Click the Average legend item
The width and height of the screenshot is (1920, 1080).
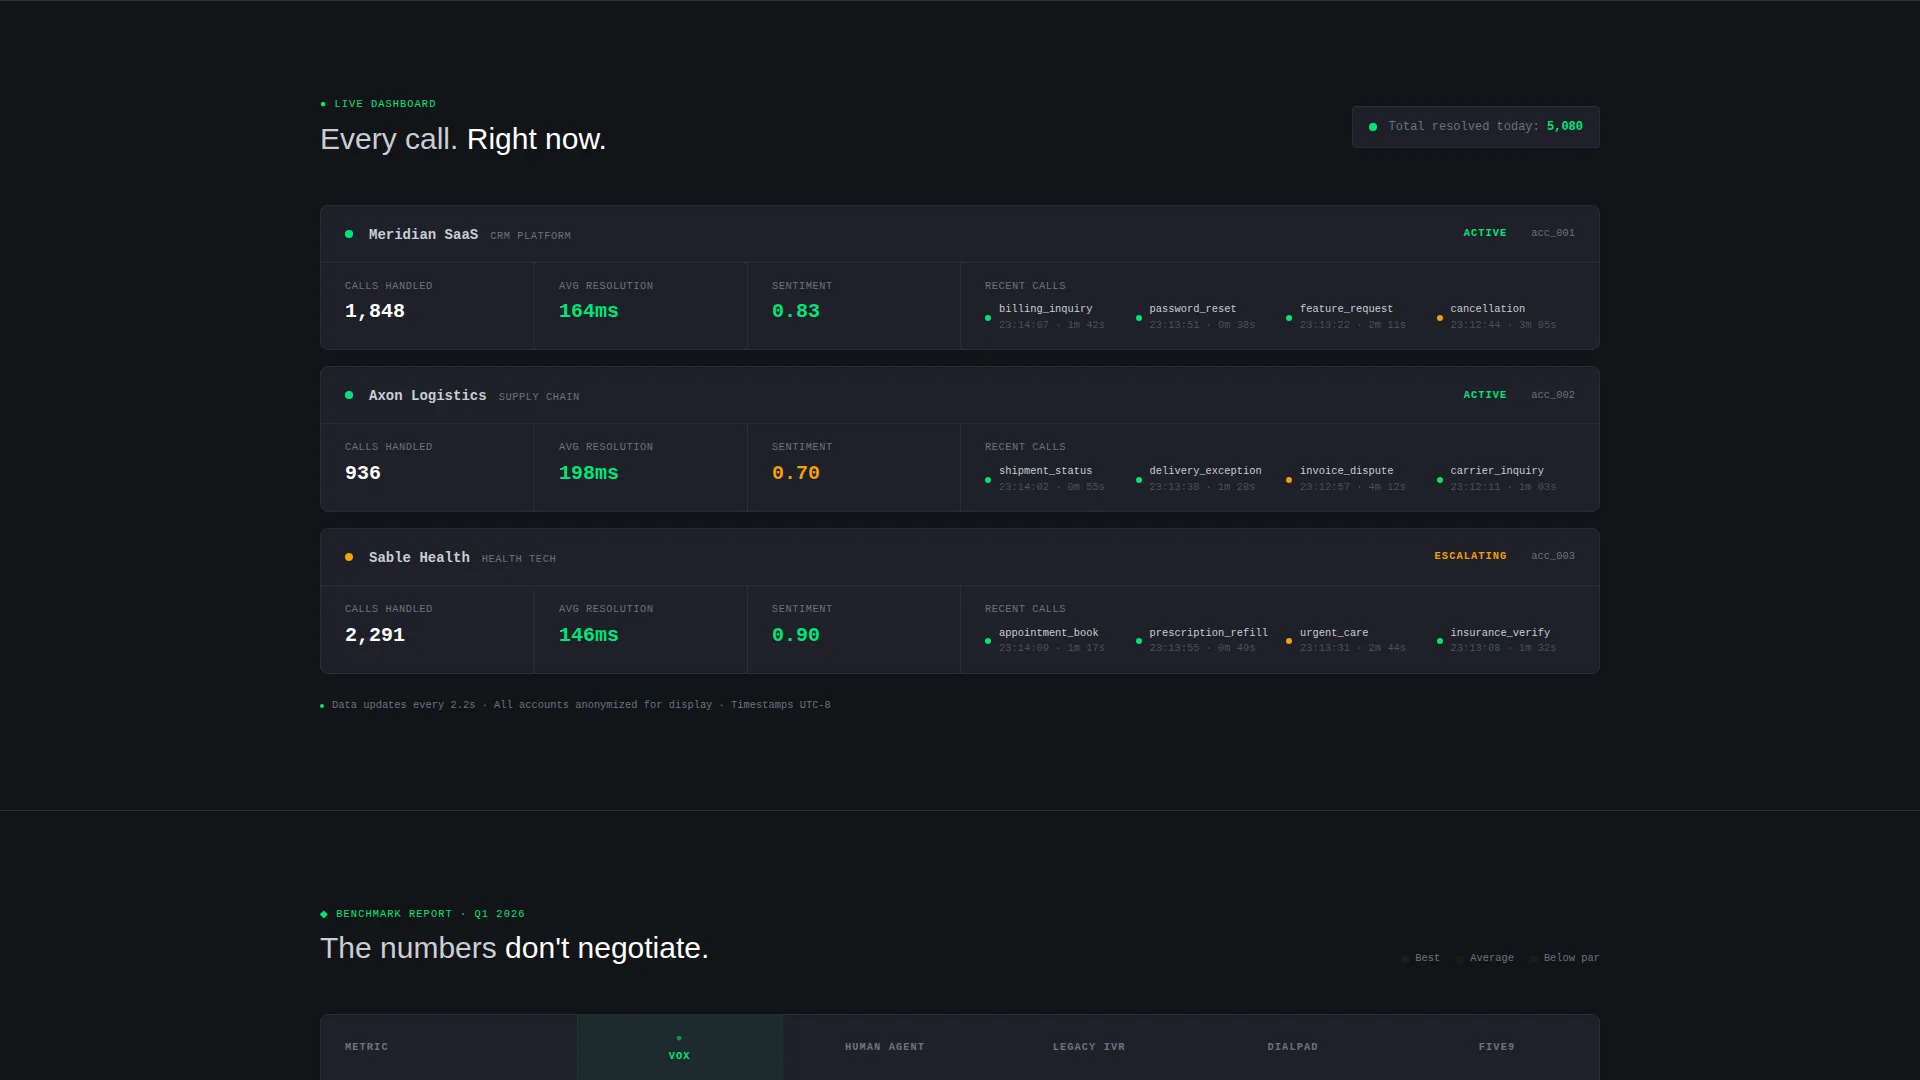(x=1485, y=958)
